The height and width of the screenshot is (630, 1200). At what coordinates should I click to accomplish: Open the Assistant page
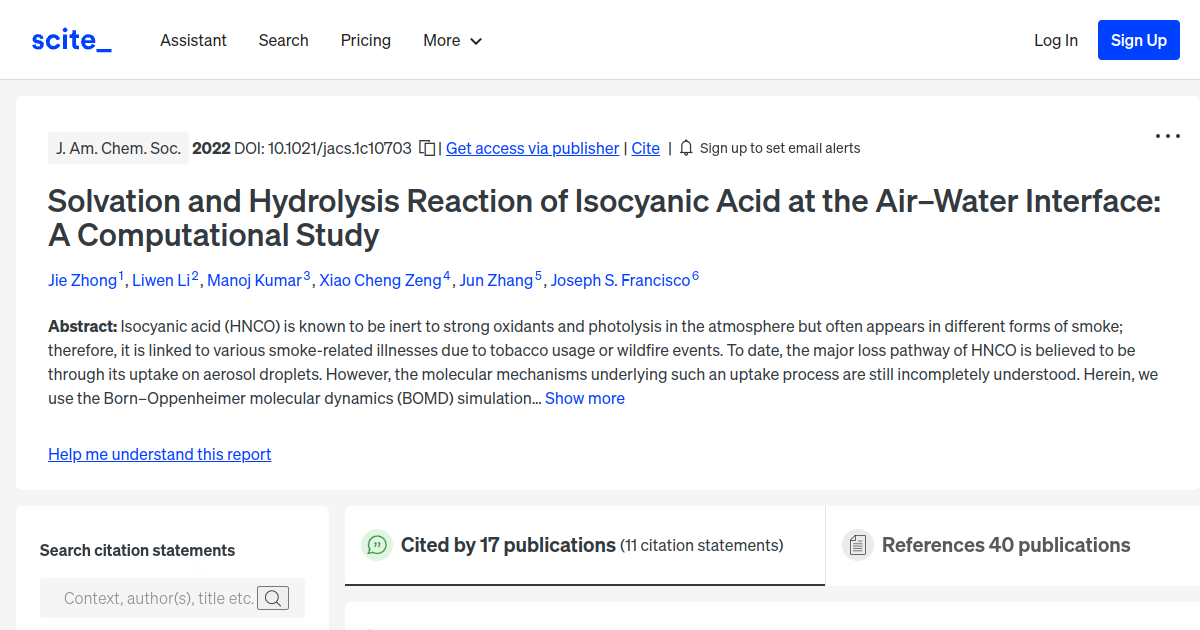[x=193, y=40]
